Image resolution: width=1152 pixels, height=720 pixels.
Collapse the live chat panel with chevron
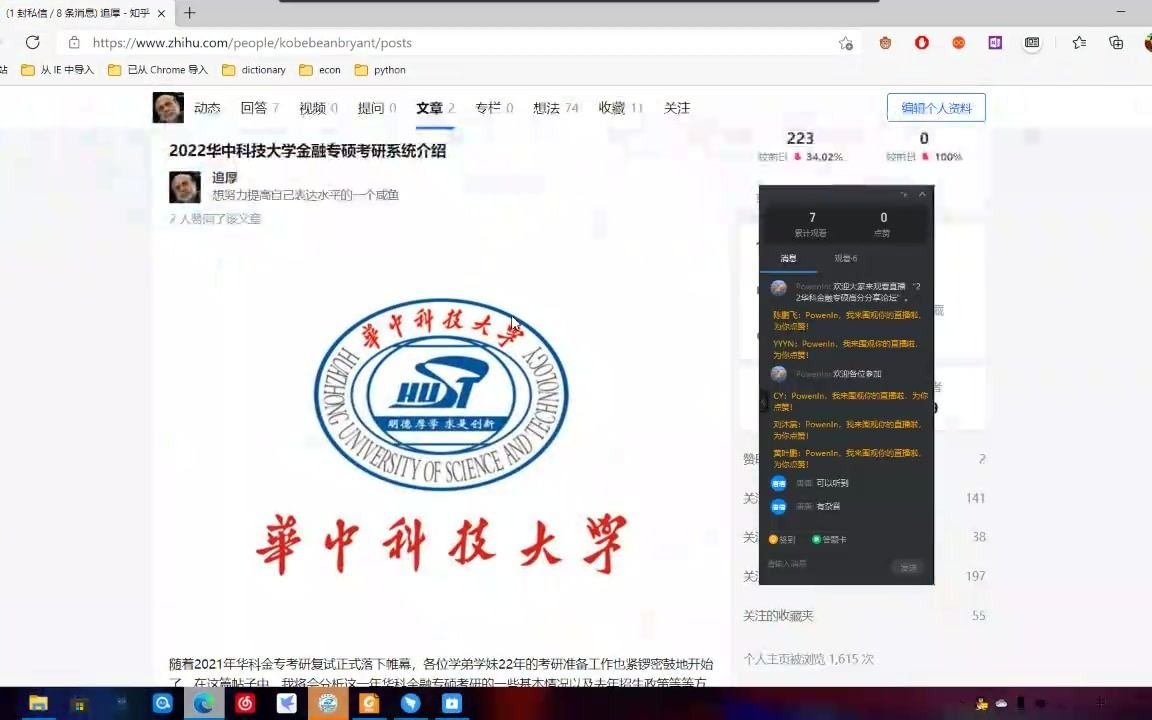922,194
